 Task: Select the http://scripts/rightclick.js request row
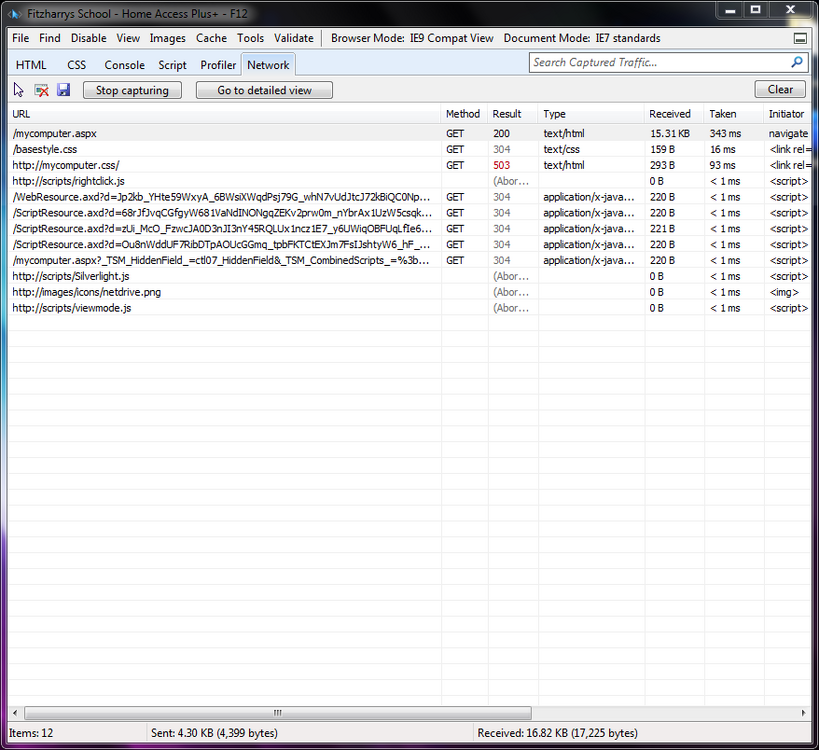[x=410, y=181]
